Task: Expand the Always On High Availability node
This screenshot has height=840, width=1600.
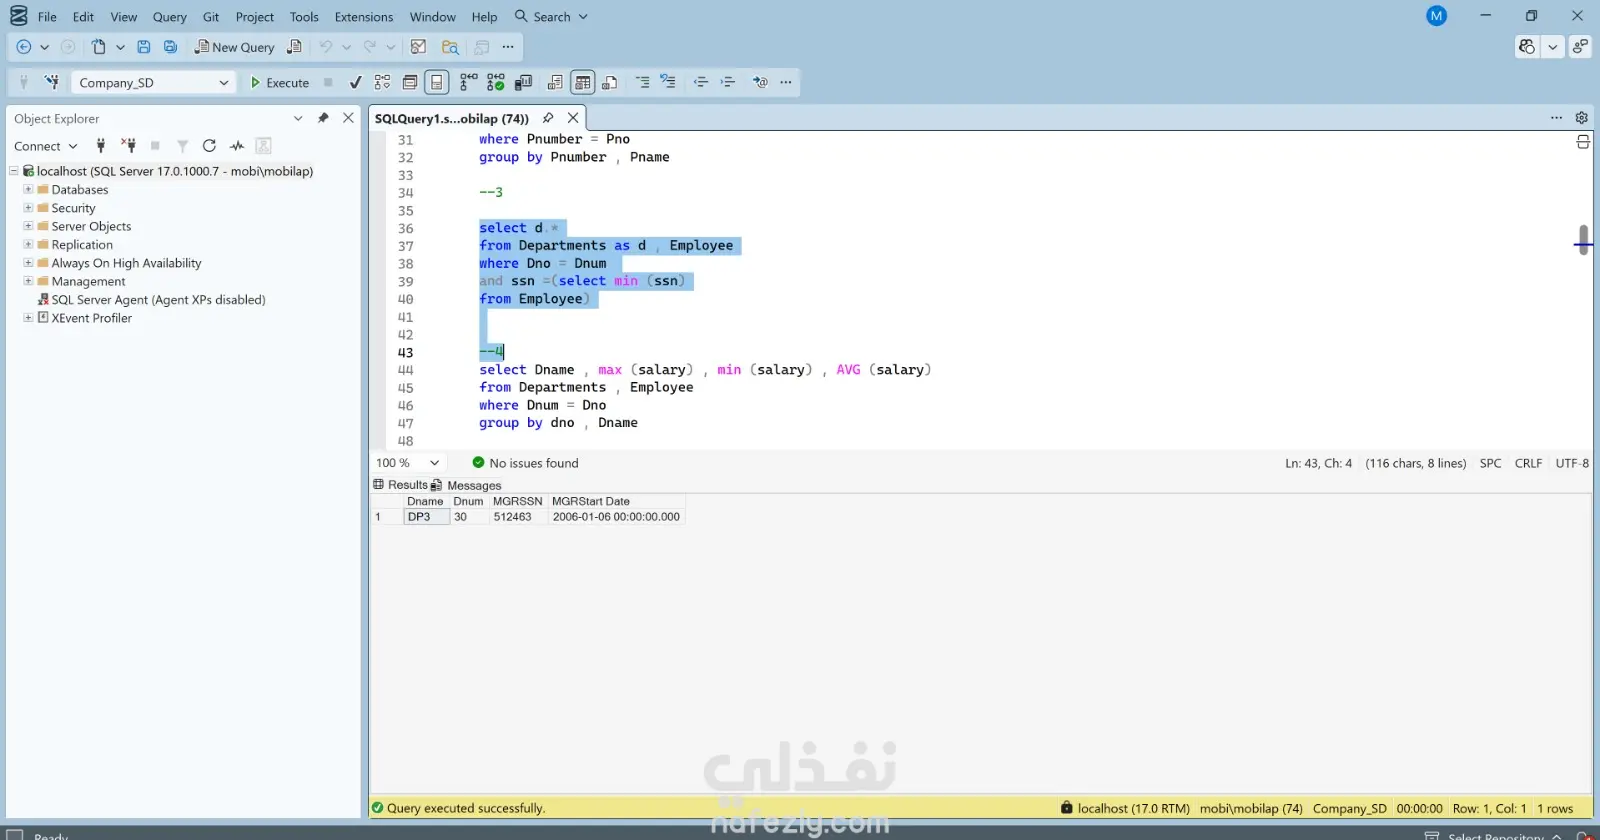Action: [x=28, y=263]
